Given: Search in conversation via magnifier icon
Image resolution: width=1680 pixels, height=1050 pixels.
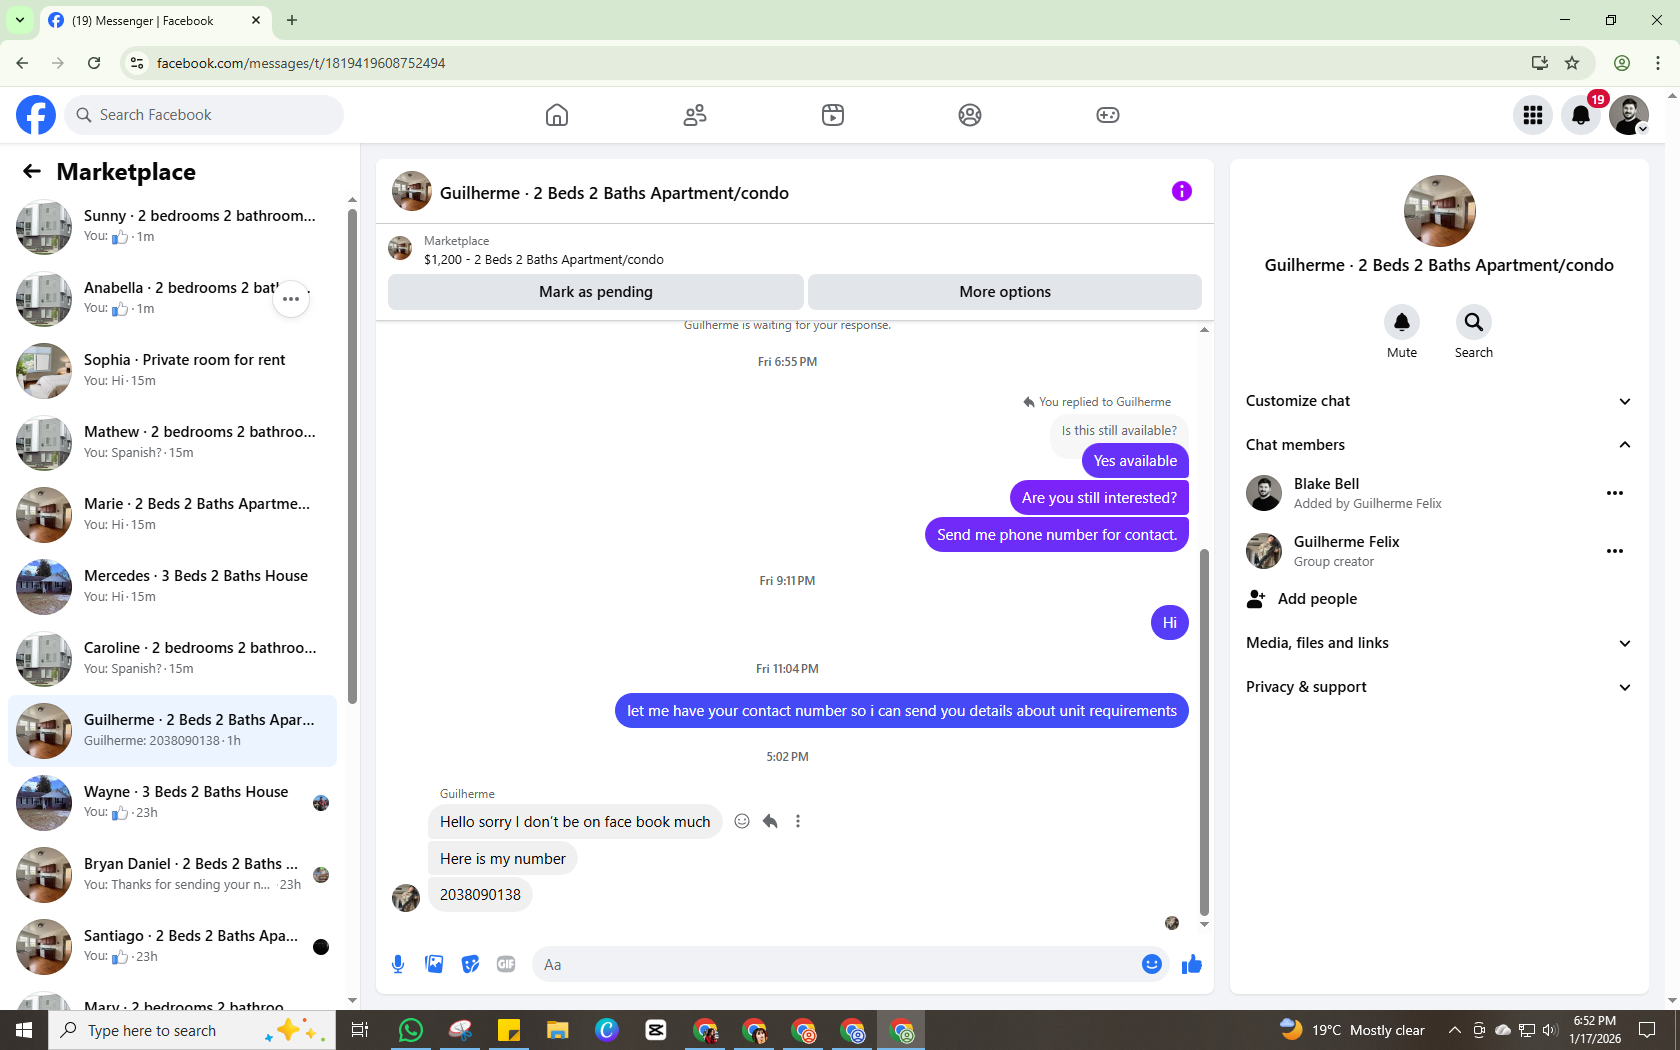Looking at the screenshot, I should [x=1474, y=322].
